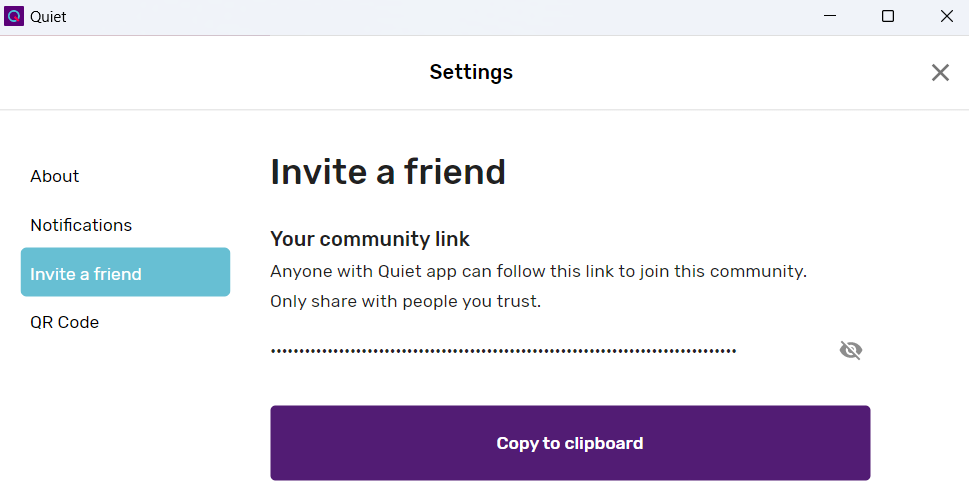Click the Quiet window title text
The image size is (969, 494).
(48, 17)
